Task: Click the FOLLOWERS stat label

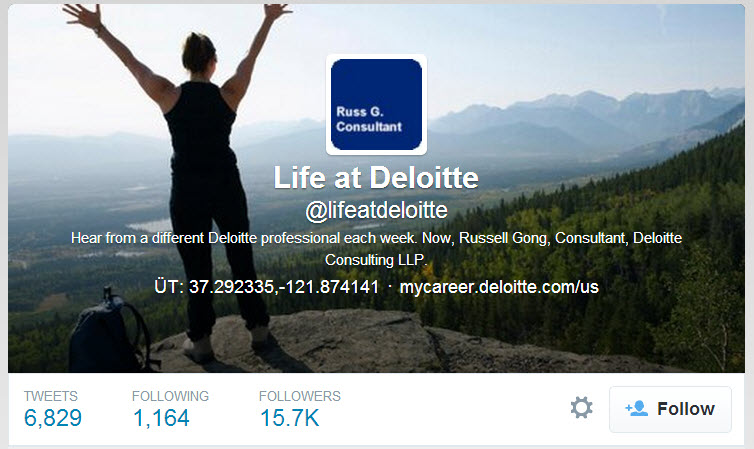Action: [300, 396]
